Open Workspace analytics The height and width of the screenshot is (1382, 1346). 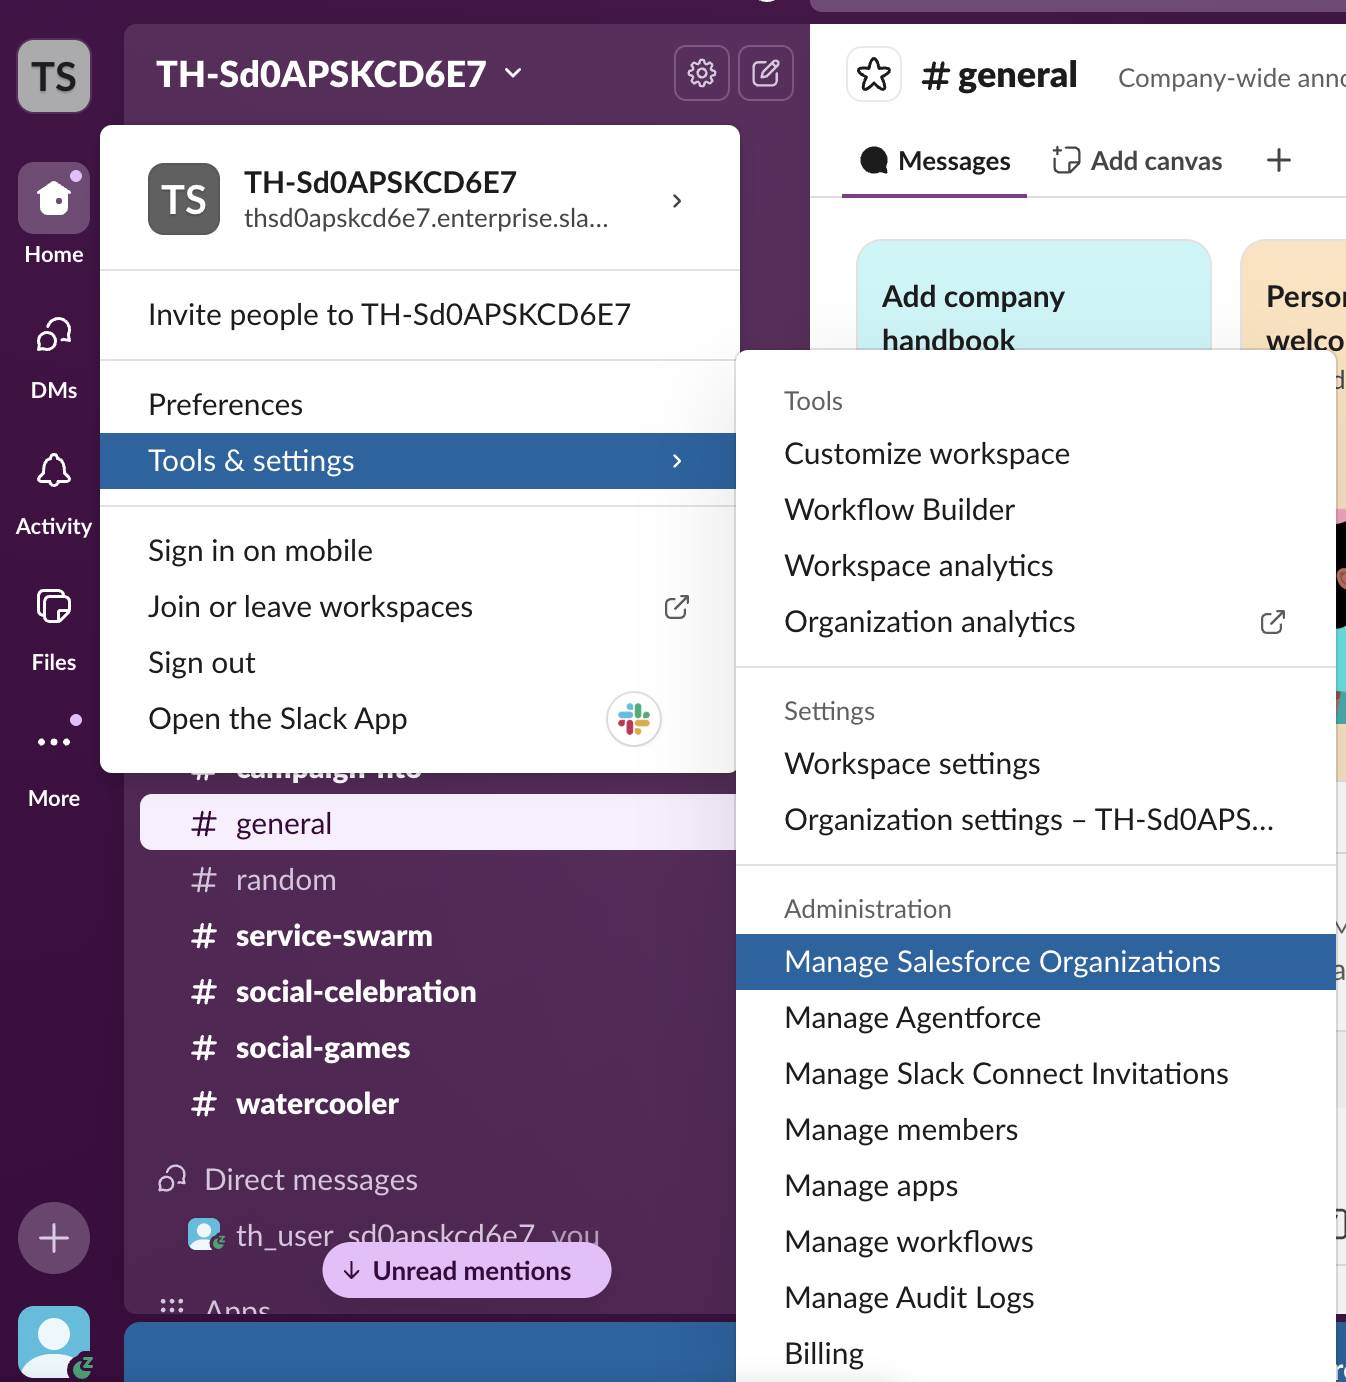point(1036,566)
